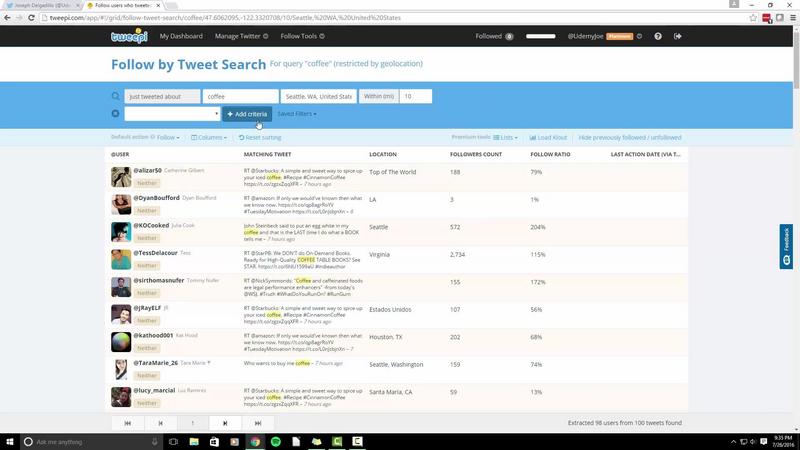Click the within miles value field

[415, 96]
